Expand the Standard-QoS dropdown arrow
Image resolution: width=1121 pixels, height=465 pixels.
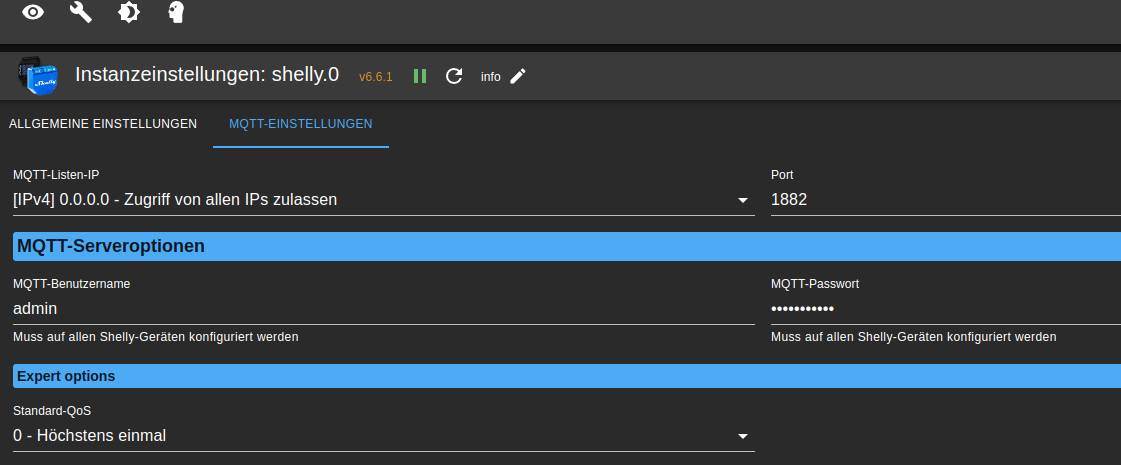(x=743, y=436)
